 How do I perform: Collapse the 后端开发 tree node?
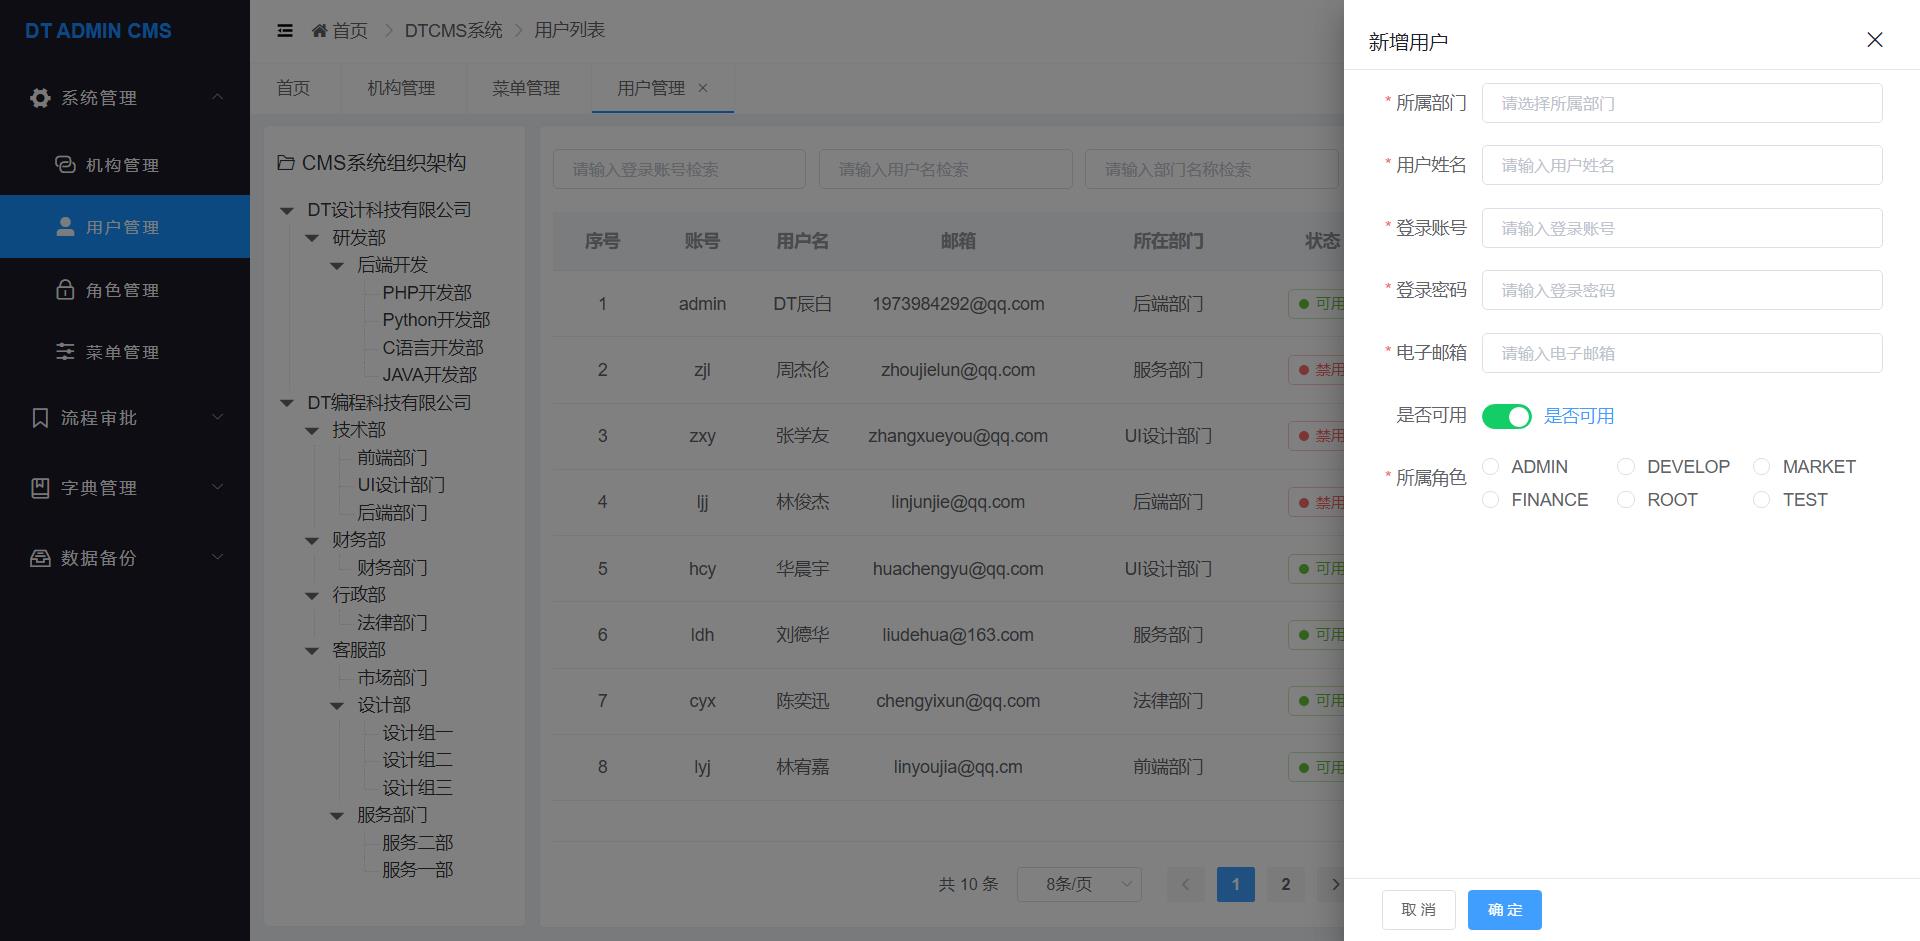click(x=337, y=266)
